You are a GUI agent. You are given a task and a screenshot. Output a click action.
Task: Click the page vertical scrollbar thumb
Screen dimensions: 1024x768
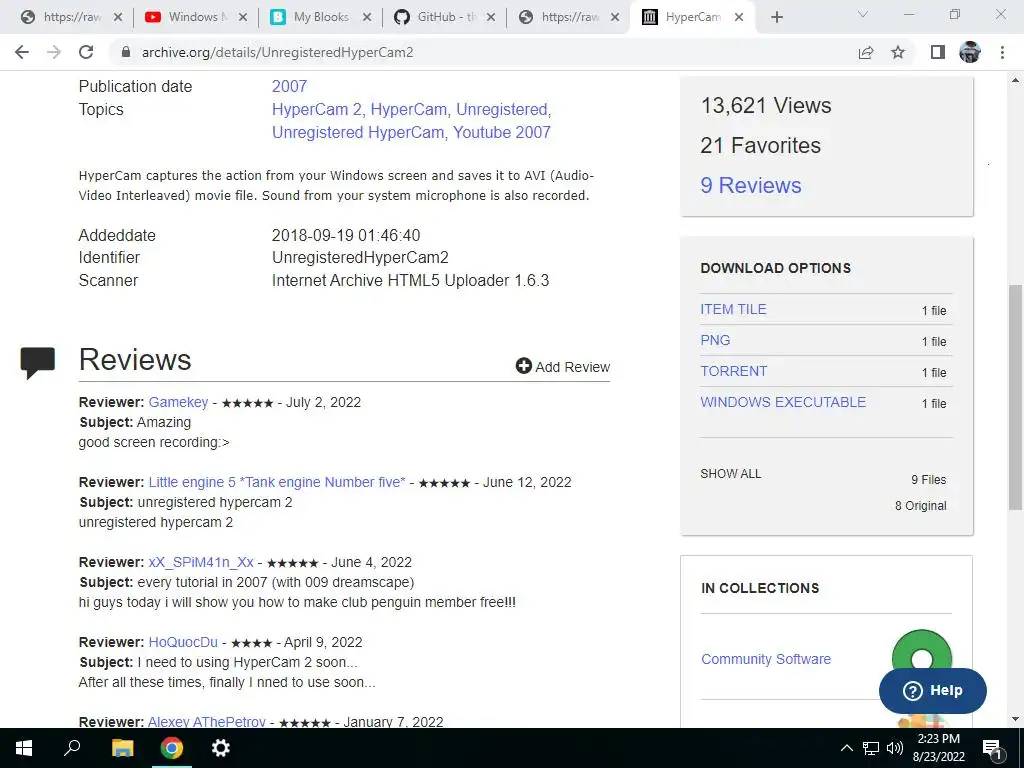pos(1015,396)
